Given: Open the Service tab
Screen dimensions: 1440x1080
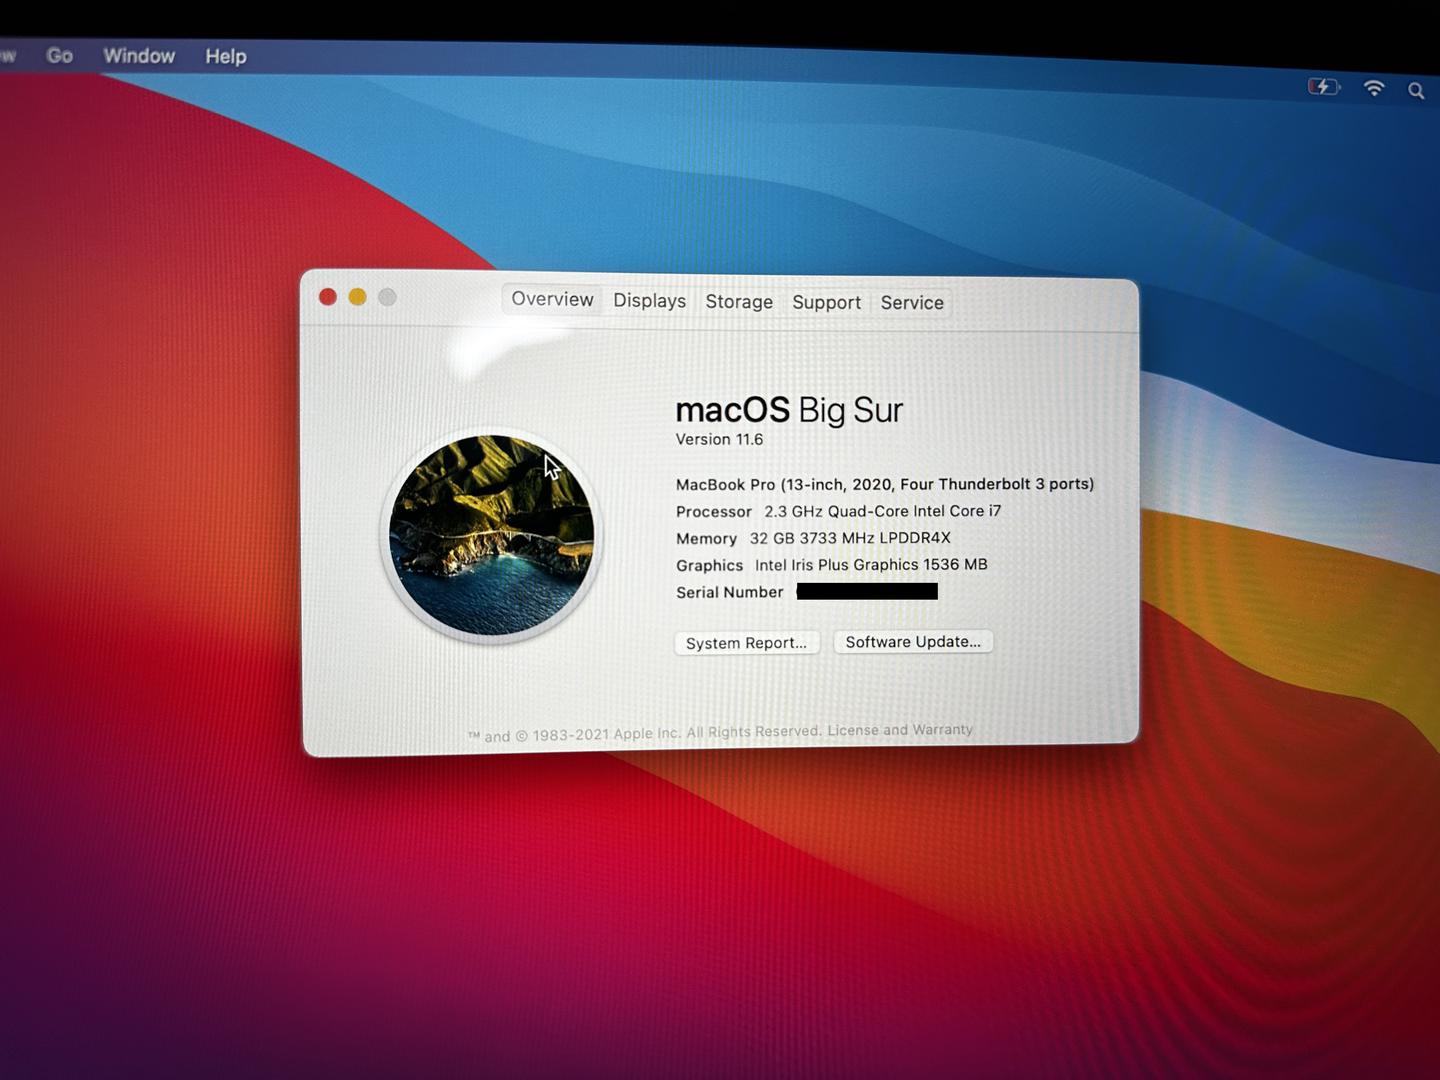Looking at the screenshot, I should coord(912,302).
